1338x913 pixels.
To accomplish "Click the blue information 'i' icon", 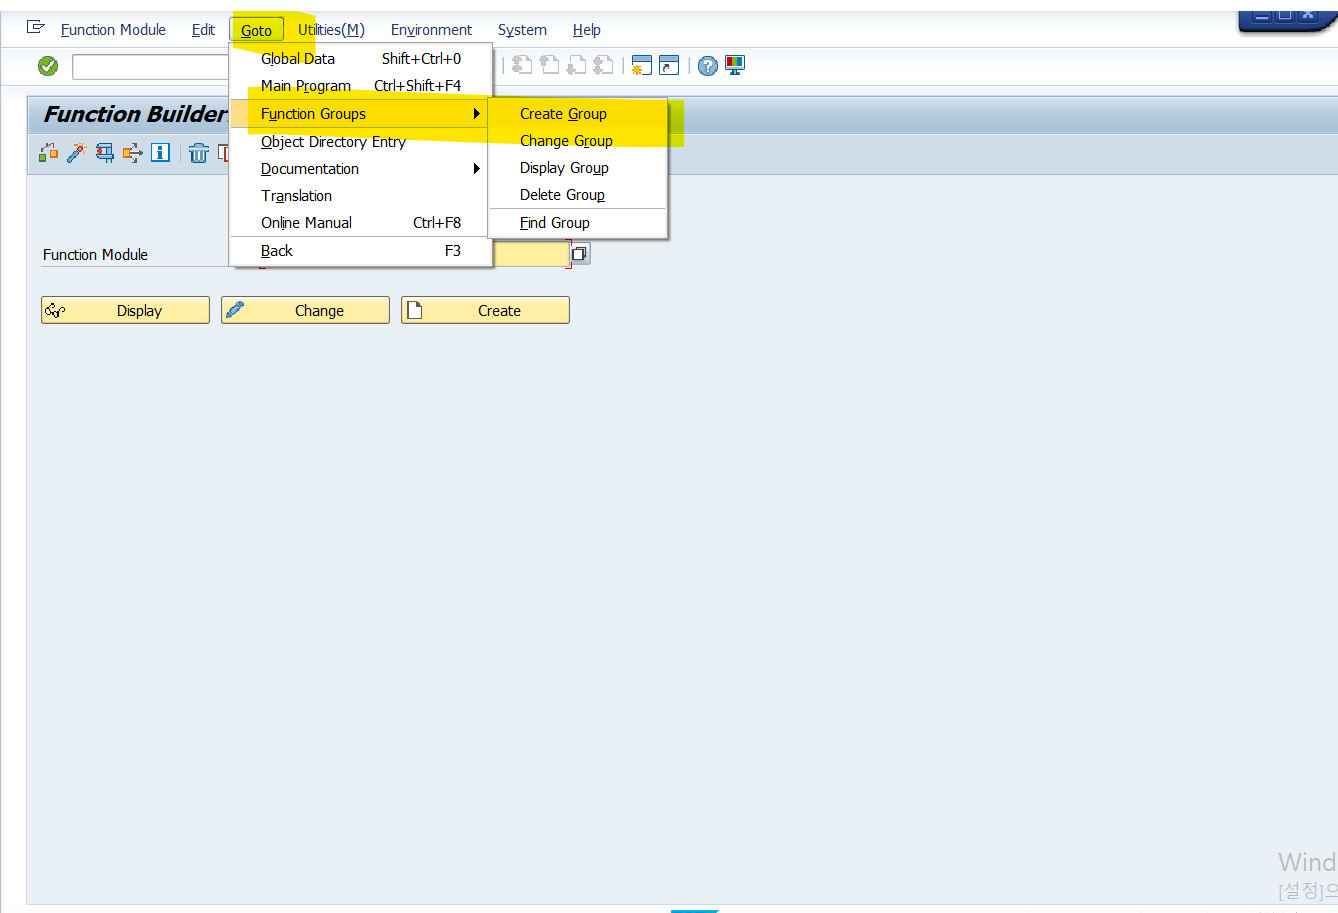I will [160, 153].
